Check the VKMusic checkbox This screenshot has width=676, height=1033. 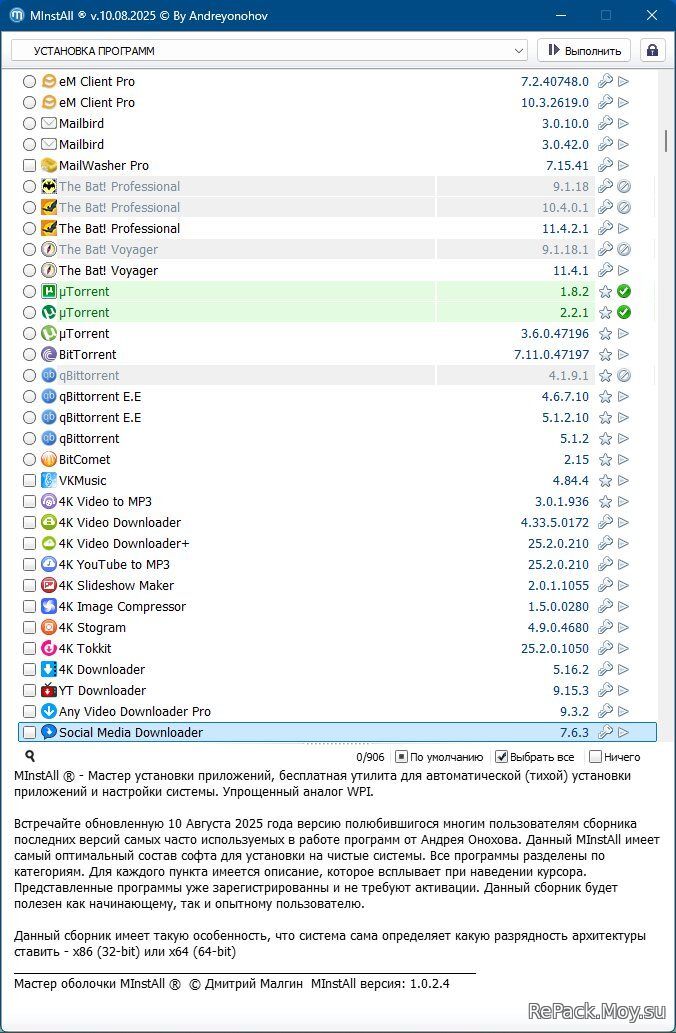(x=29, y=481)
